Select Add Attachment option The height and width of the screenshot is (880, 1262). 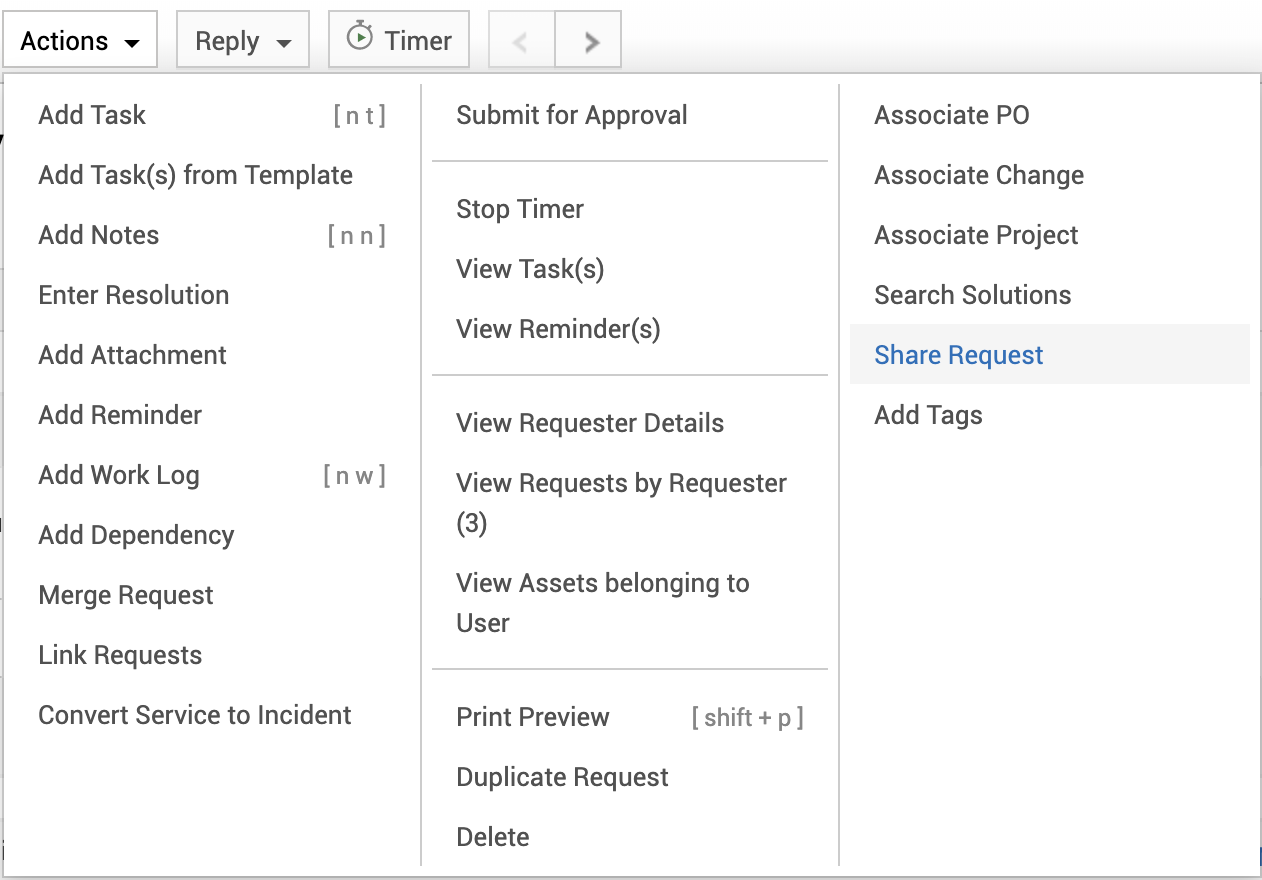tap(133, 355)
